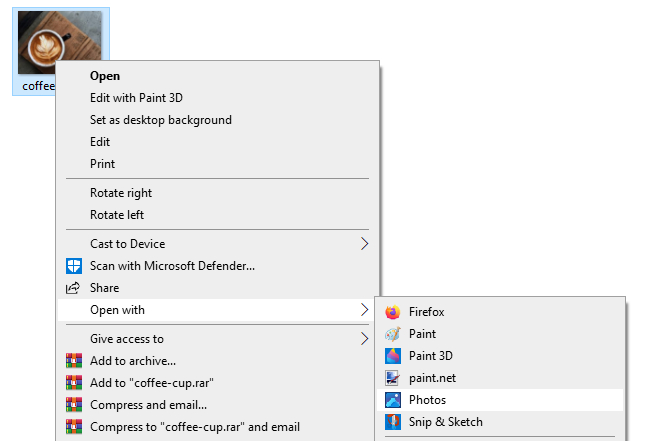Open the Cast to Device entry

pyautogui.click(x=217, y=244)
